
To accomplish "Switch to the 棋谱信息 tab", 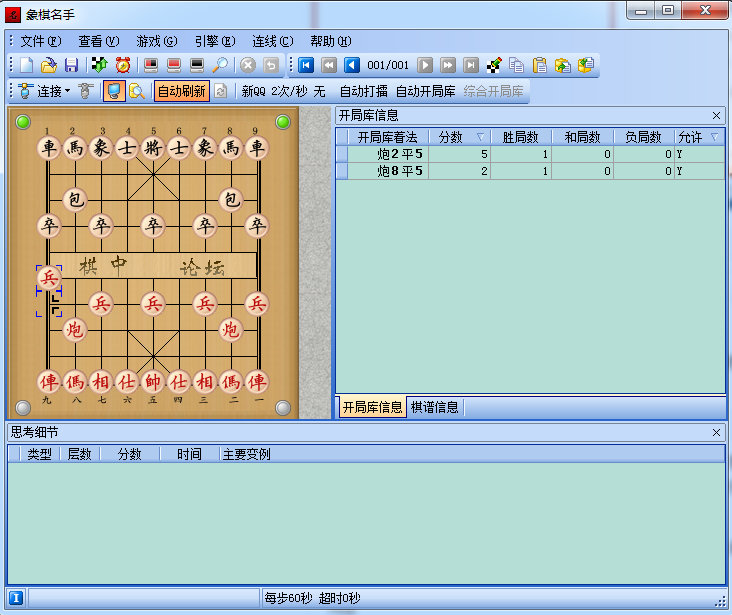I will pos(435,407).
